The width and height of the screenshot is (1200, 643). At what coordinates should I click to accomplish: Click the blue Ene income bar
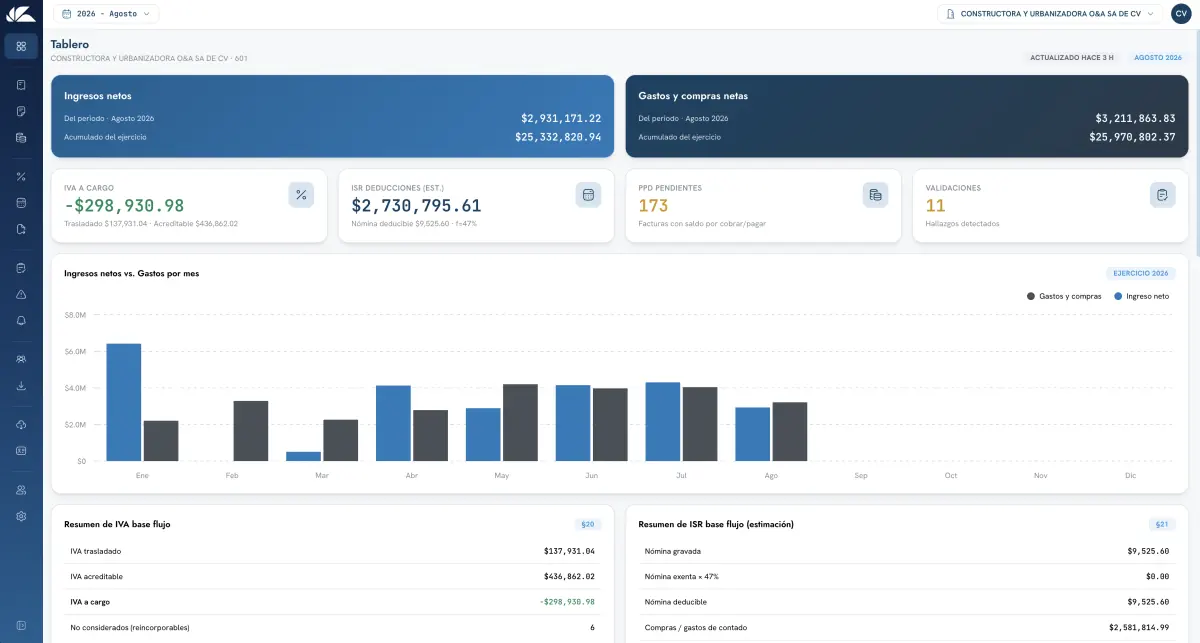[x=124, y=402]
